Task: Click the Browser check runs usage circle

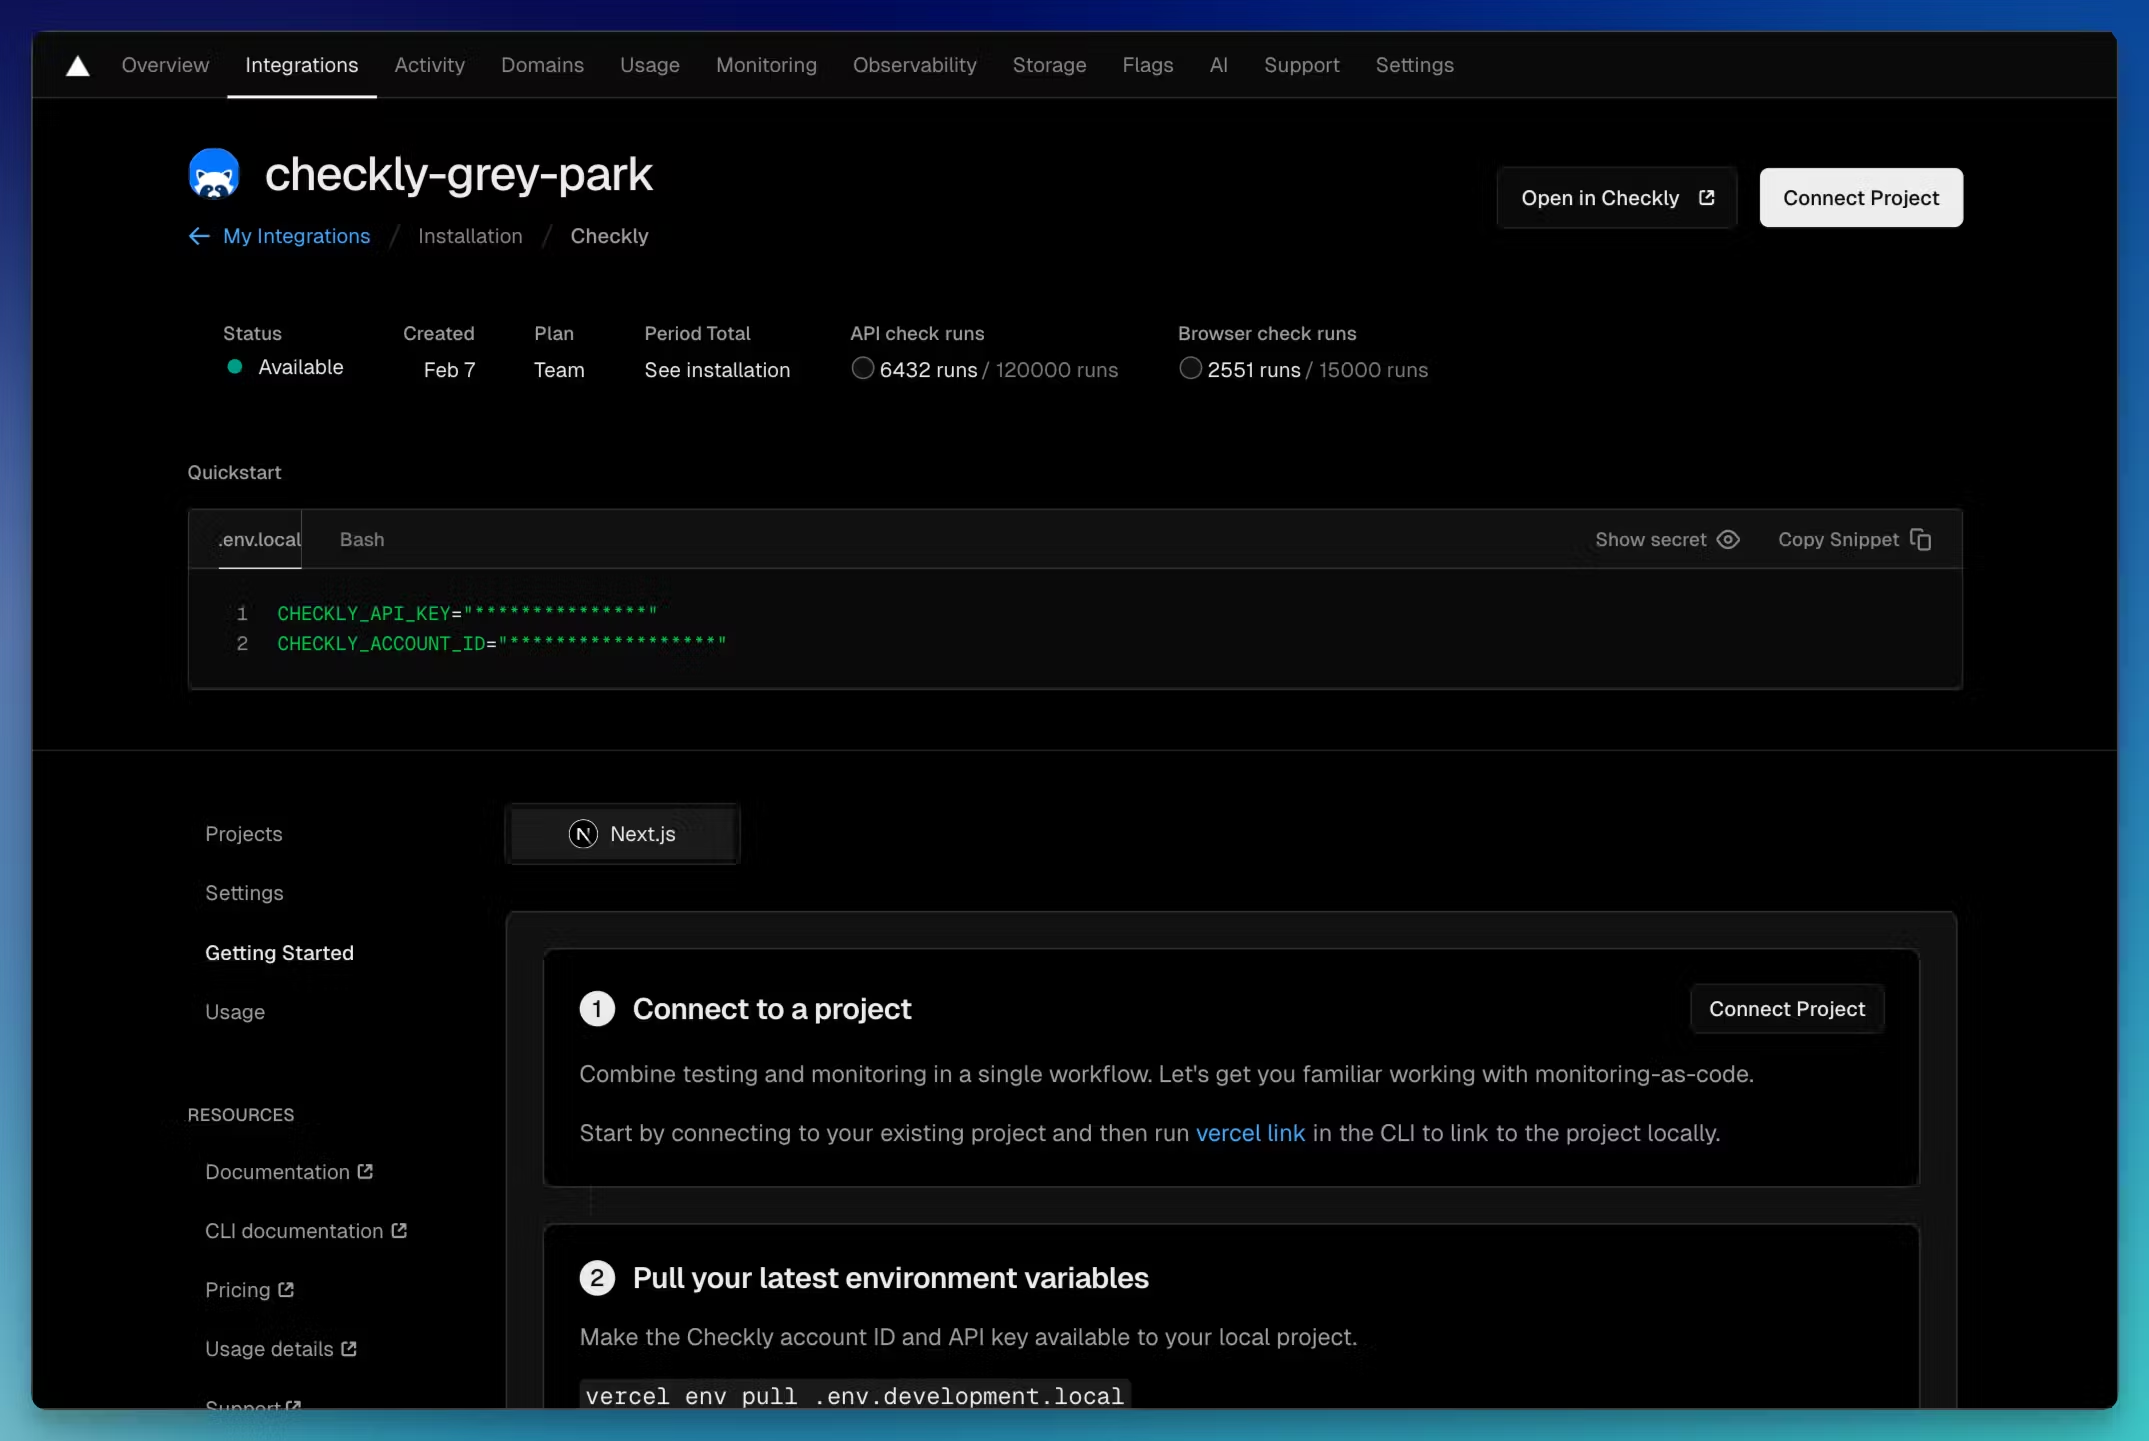Action: [x=1190, y=368]
